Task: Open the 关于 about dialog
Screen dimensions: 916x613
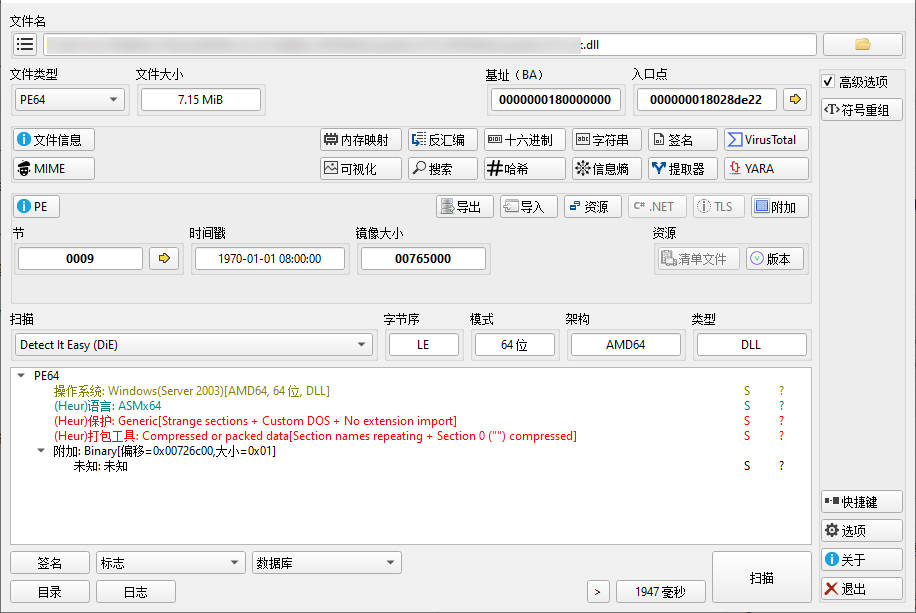Action: tap(861, 559)
